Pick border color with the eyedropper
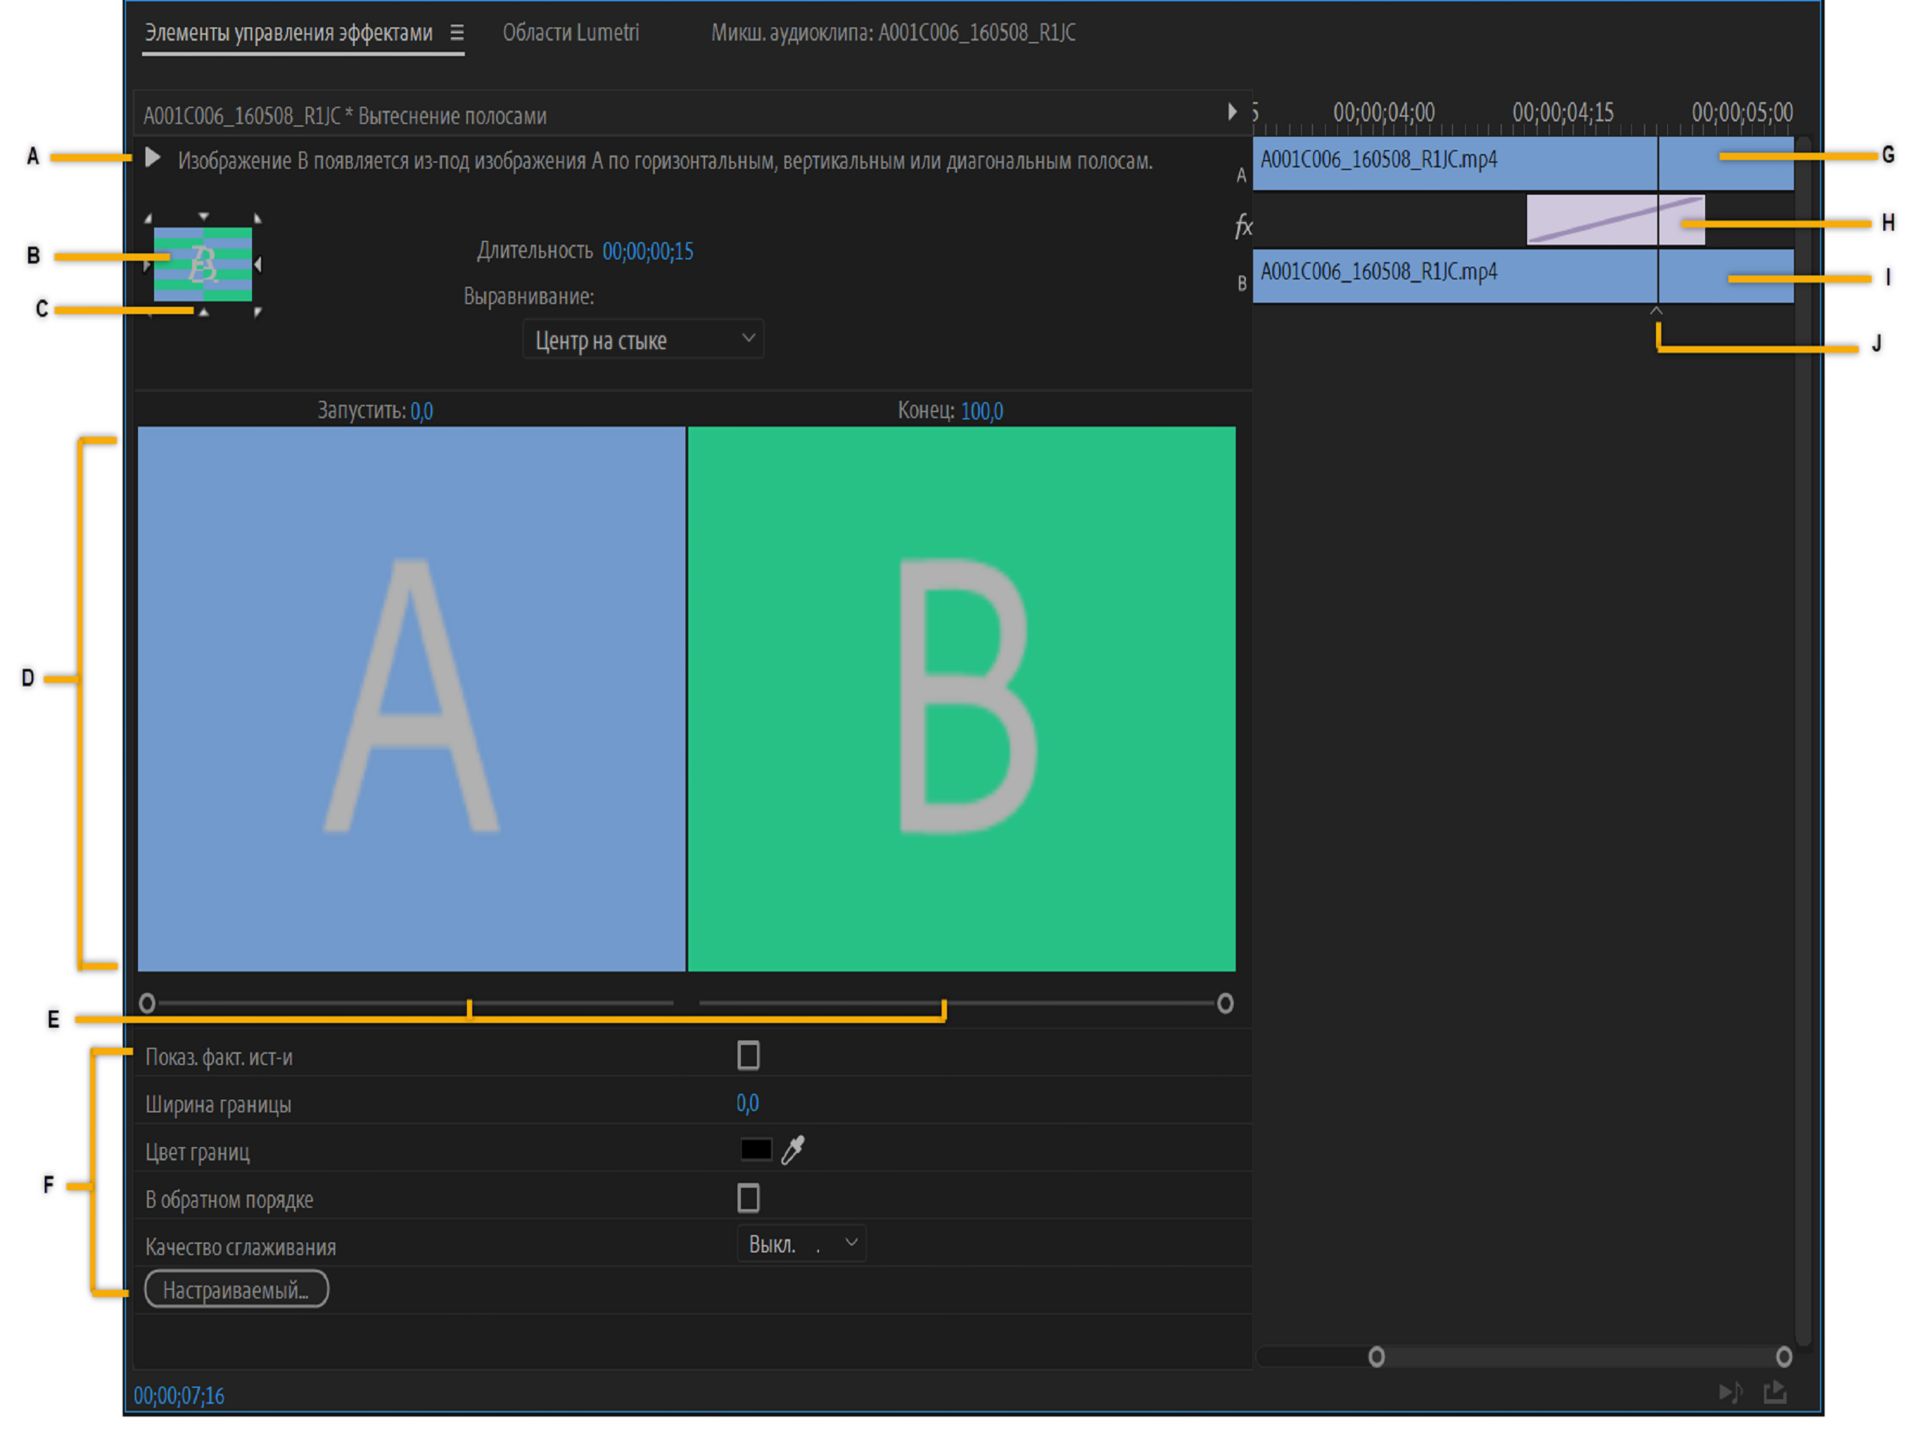1920x1442 pixels. 793,1150
